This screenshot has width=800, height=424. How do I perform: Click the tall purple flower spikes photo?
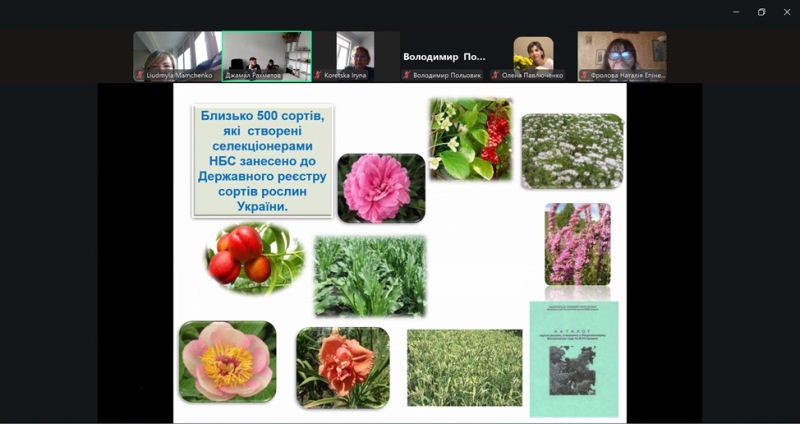tap(578, 244)
